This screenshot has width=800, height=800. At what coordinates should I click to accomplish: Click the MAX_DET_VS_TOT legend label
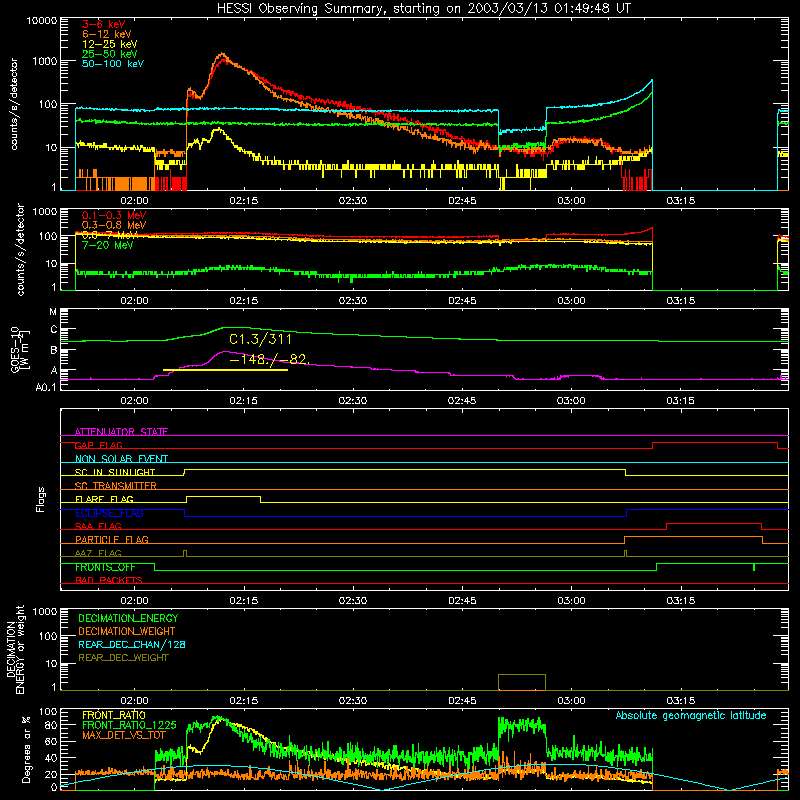click(x=124, y=735)
